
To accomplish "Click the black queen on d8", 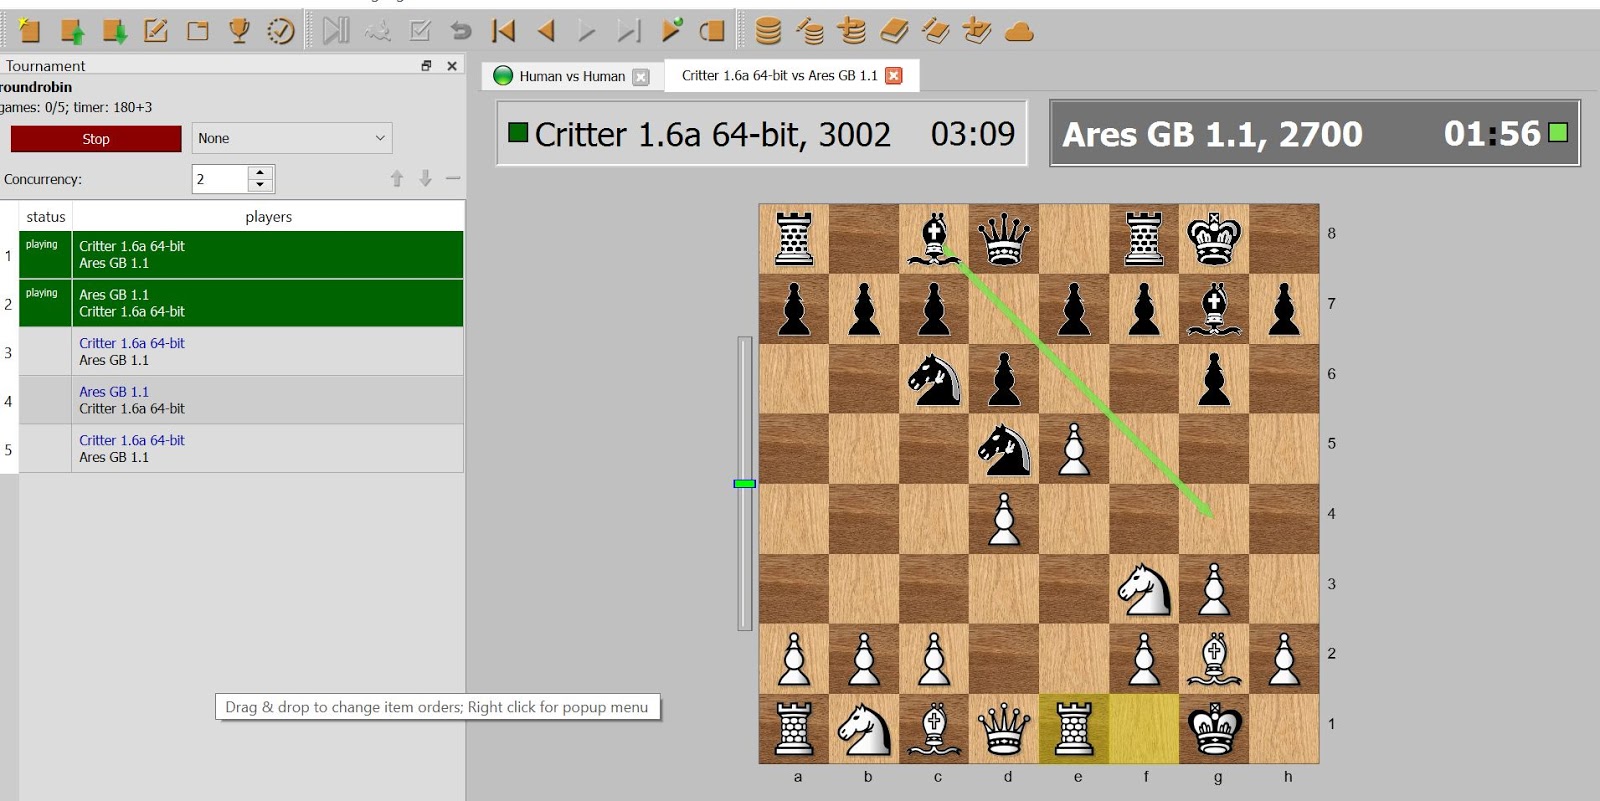I will coord(1004,239).
